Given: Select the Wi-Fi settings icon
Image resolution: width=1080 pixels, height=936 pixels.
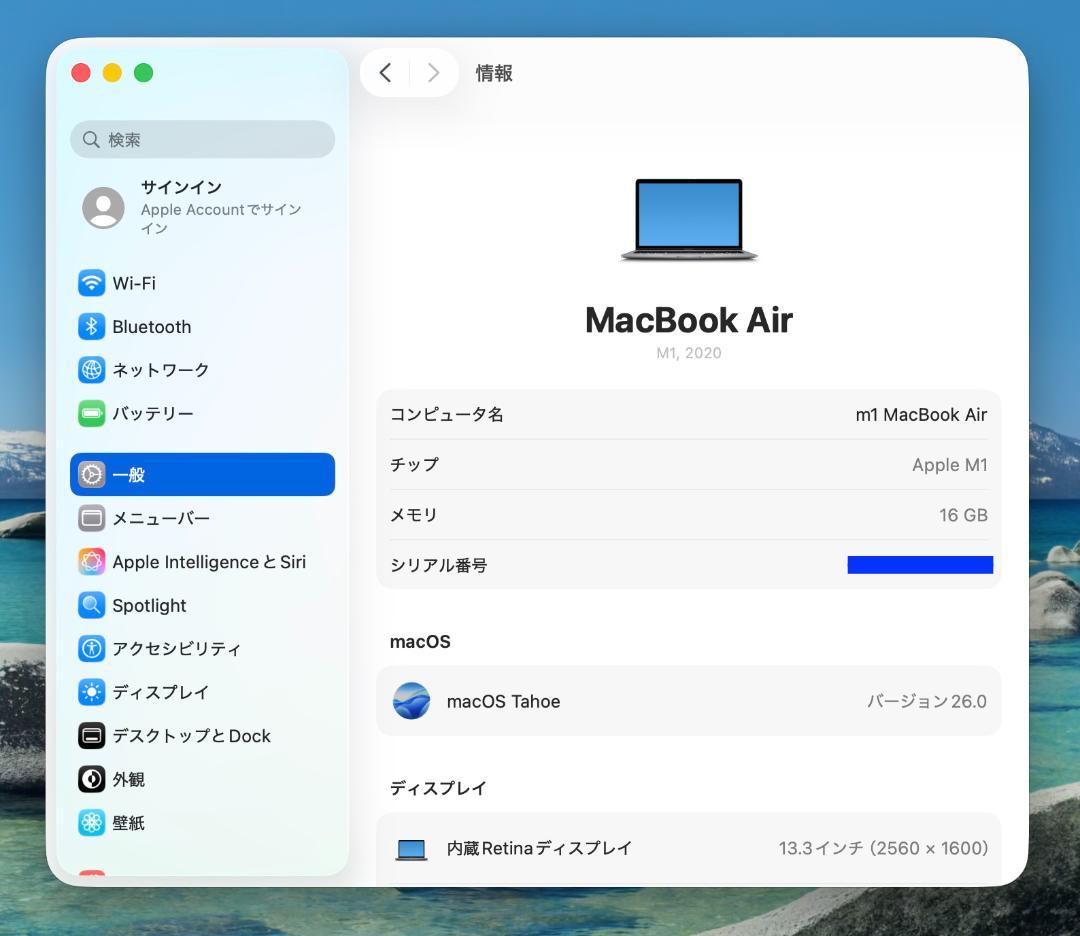Looking at the screenshot, I should click(x=91, y=283).
